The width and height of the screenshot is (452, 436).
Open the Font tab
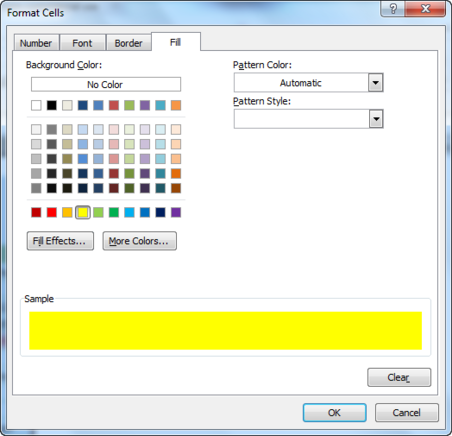tap(82, 43)
